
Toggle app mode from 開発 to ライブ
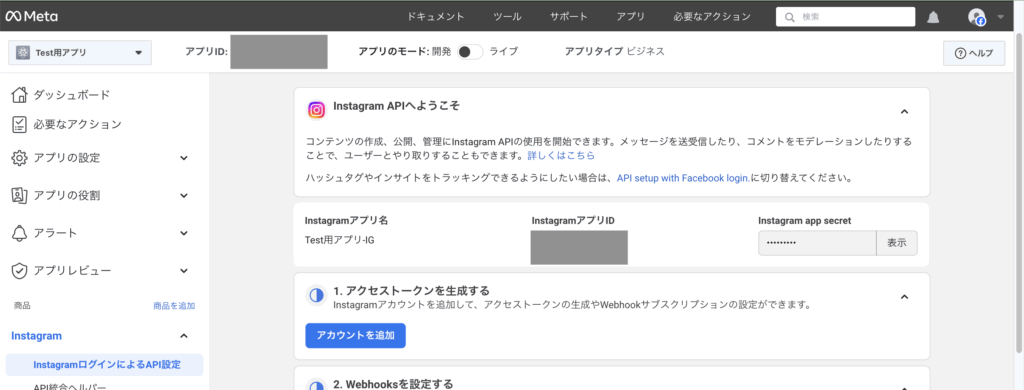click(470, 52)
